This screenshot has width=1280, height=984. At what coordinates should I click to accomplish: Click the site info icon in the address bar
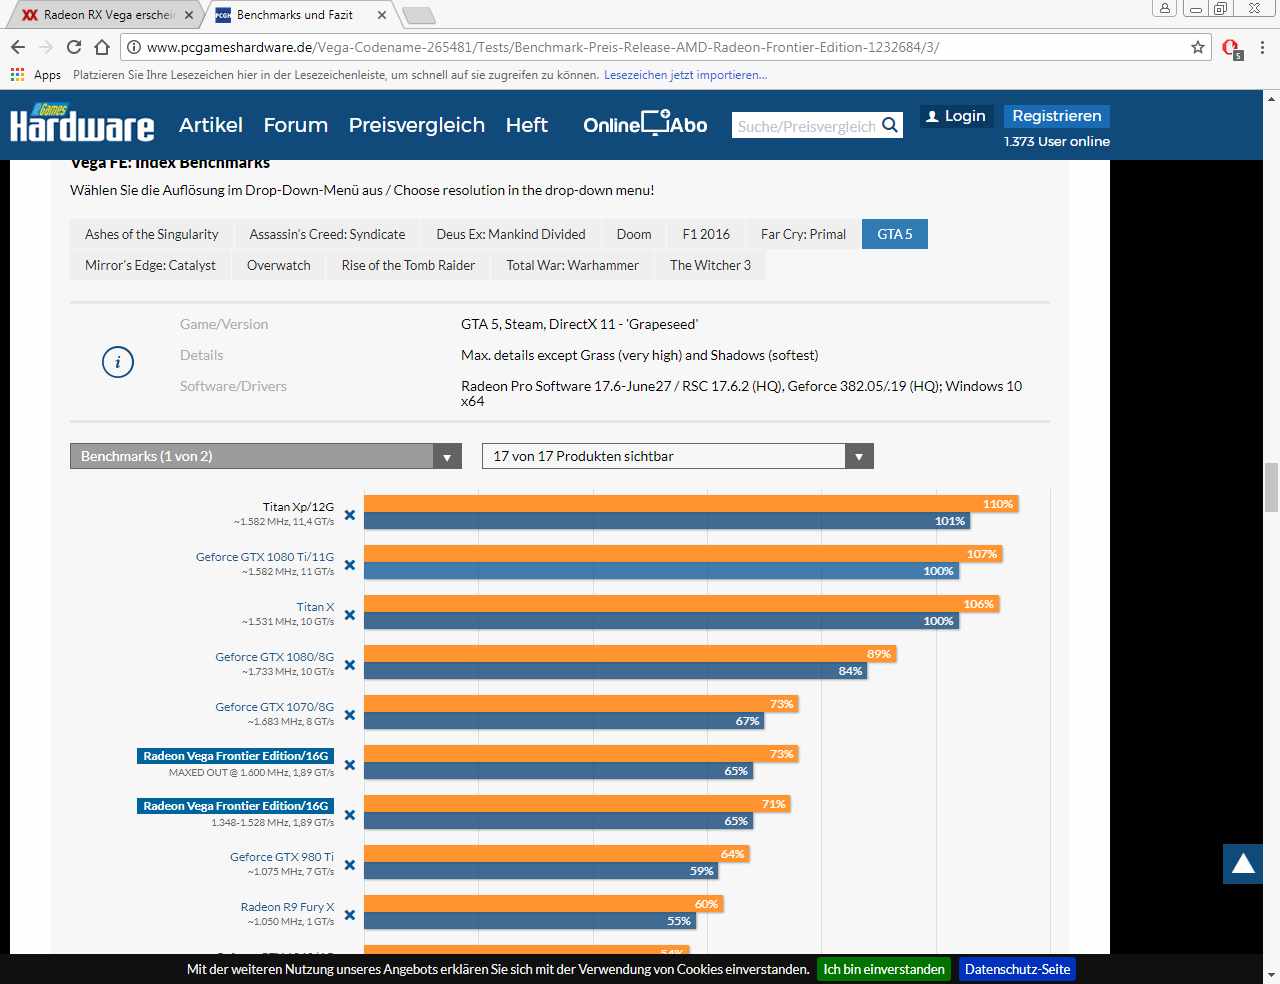click(x=134, y=47)
